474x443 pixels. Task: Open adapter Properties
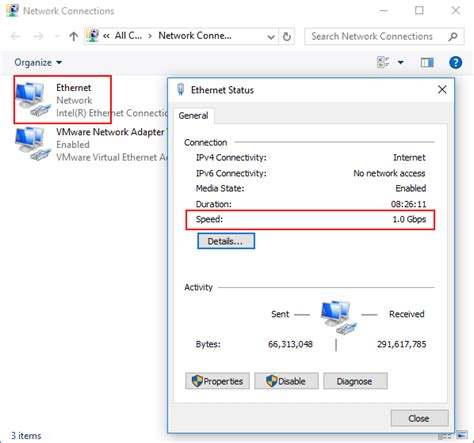217,381
